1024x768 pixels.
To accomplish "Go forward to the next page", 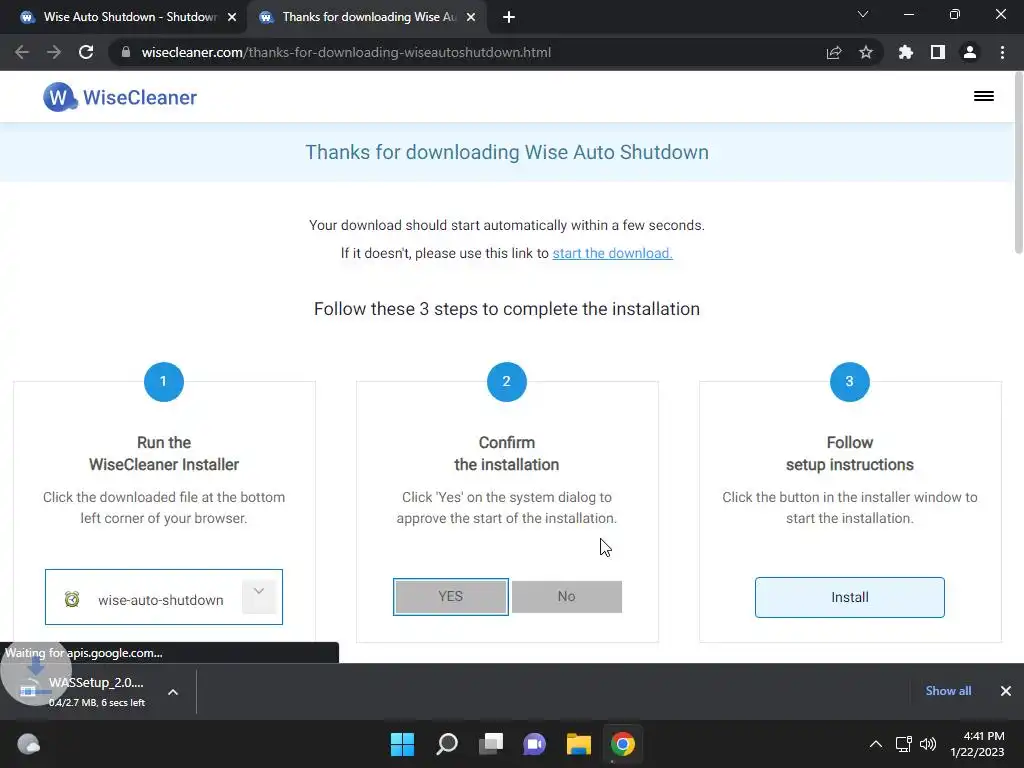I will coord(54,52).
